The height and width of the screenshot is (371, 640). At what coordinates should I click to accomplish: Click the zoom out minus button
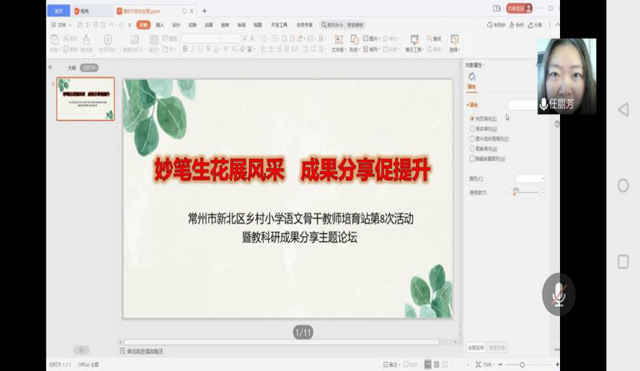tap(500, 364)
